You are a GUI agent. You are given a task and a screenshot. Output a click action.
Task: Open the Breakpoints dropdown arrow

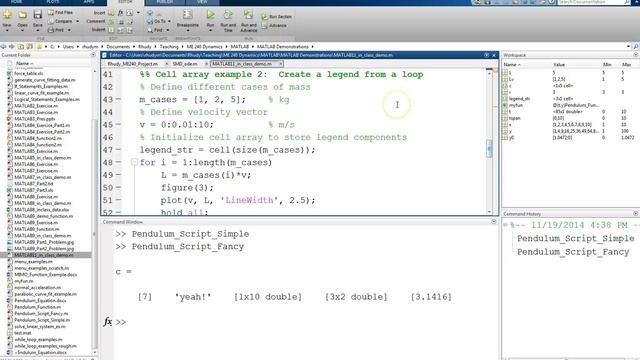(x=188, y=31)
